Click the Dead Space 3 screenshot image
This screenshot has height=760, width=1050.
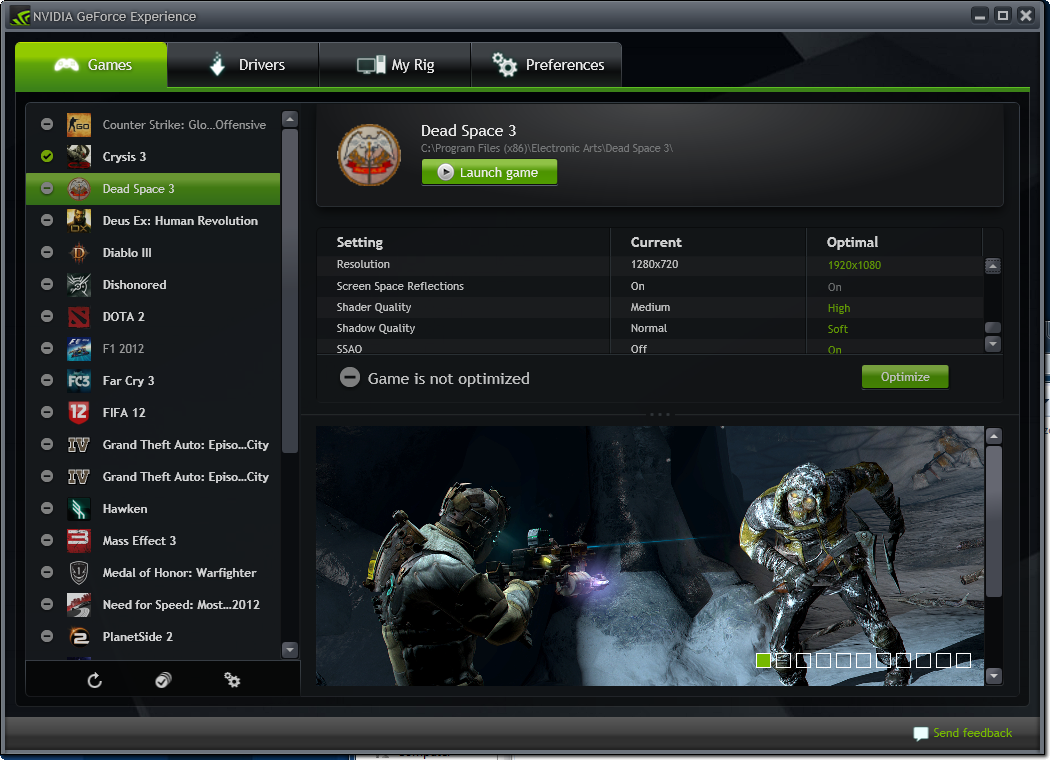coord(650,556)
